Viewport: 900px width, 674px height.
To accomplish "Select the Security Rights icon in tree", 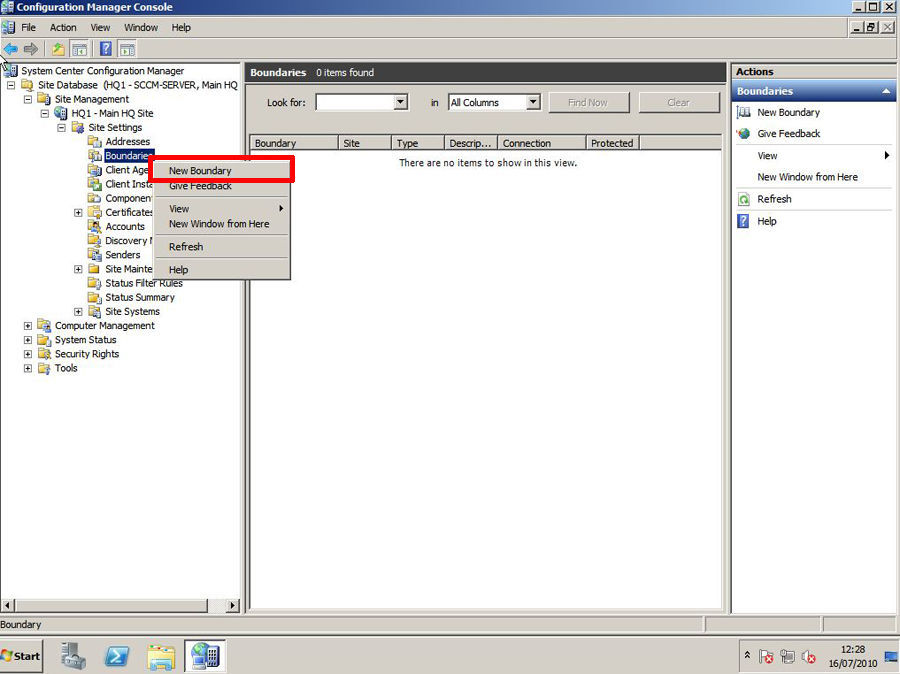I will 44,354.
